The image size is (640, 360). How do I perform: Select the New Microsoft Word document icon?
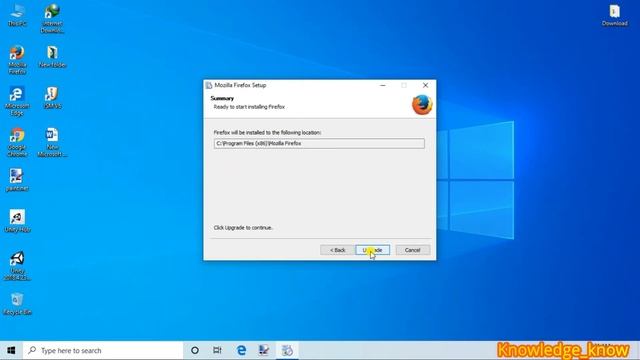52,142
